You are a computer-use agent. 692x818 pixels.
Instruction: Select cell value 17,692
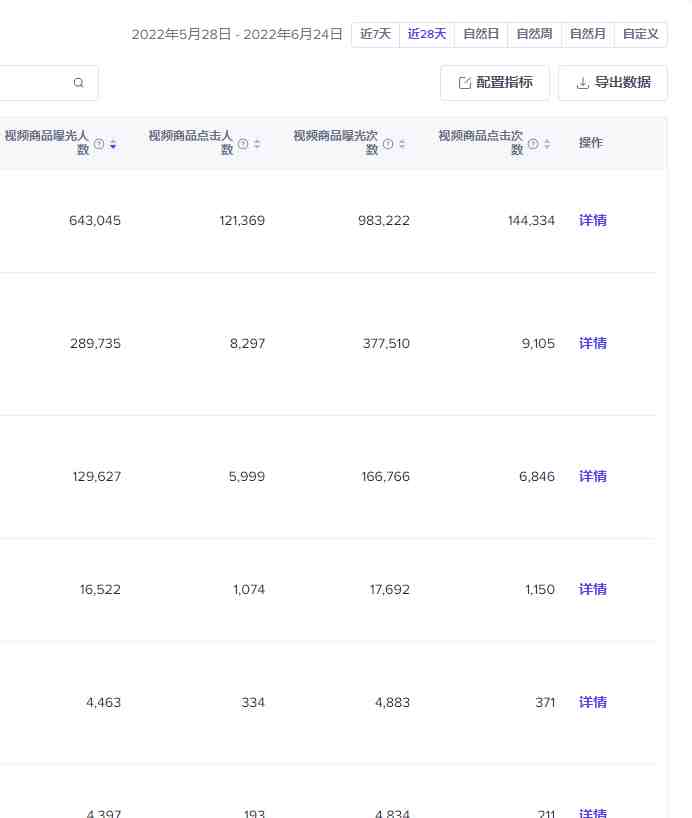click(x=390, y=590)
